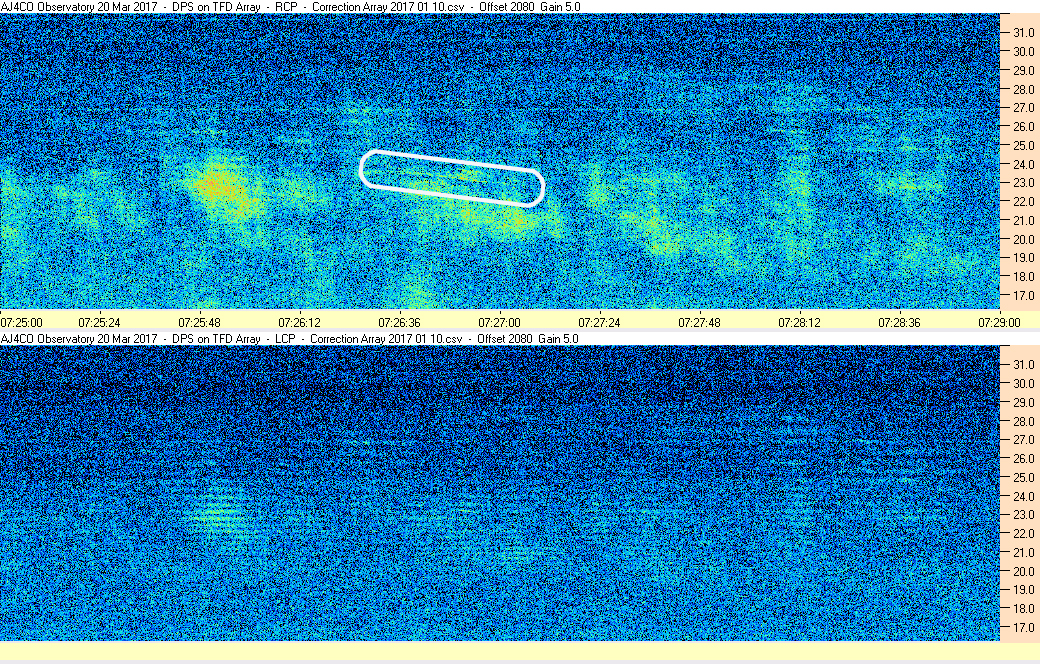The height and width of the screenshot is (664, 1040).
Task: Click the LCP spectrogram title text
Action: click(289, 338)
